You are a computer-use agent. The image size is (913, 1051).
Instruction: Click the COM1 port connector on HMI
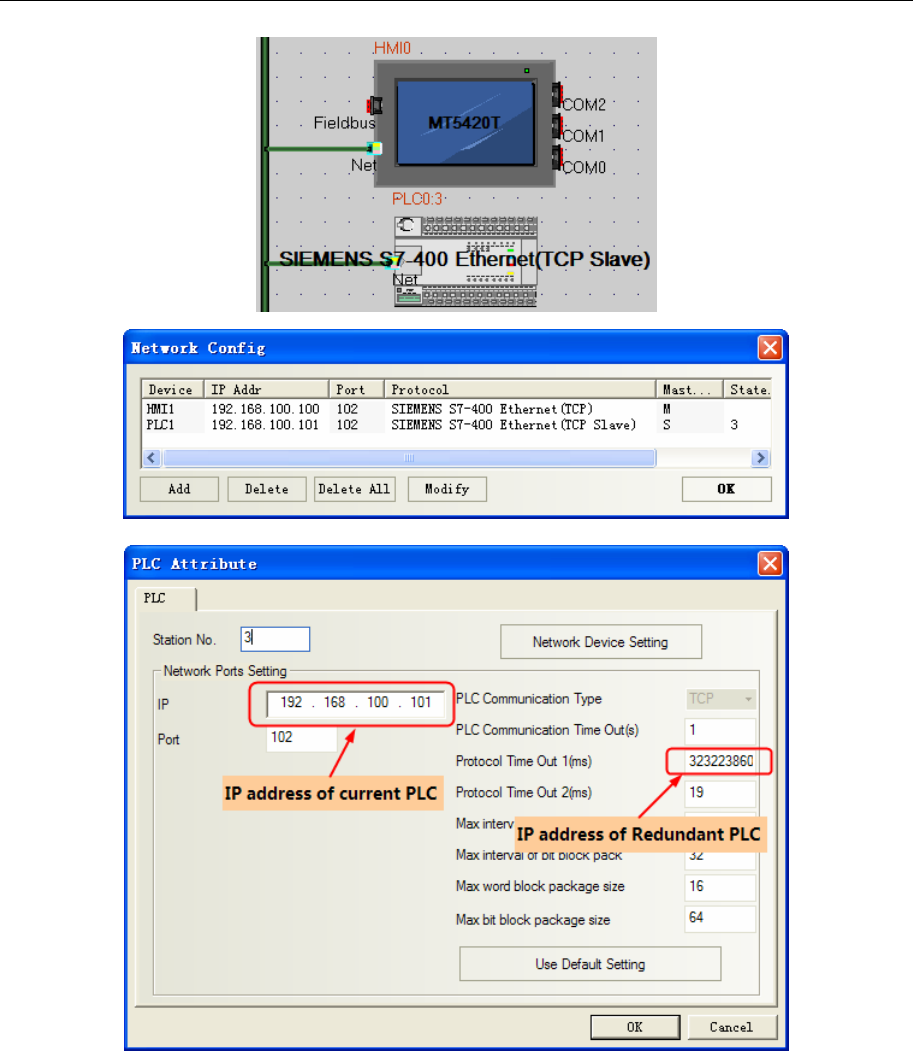click(557, 127)
